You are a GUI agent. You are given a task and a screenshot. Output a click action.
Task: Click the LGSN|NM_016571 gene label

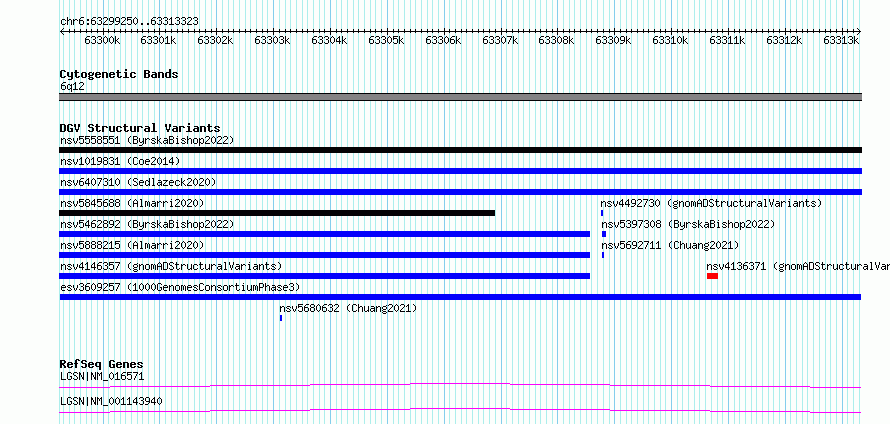[102, 376]
